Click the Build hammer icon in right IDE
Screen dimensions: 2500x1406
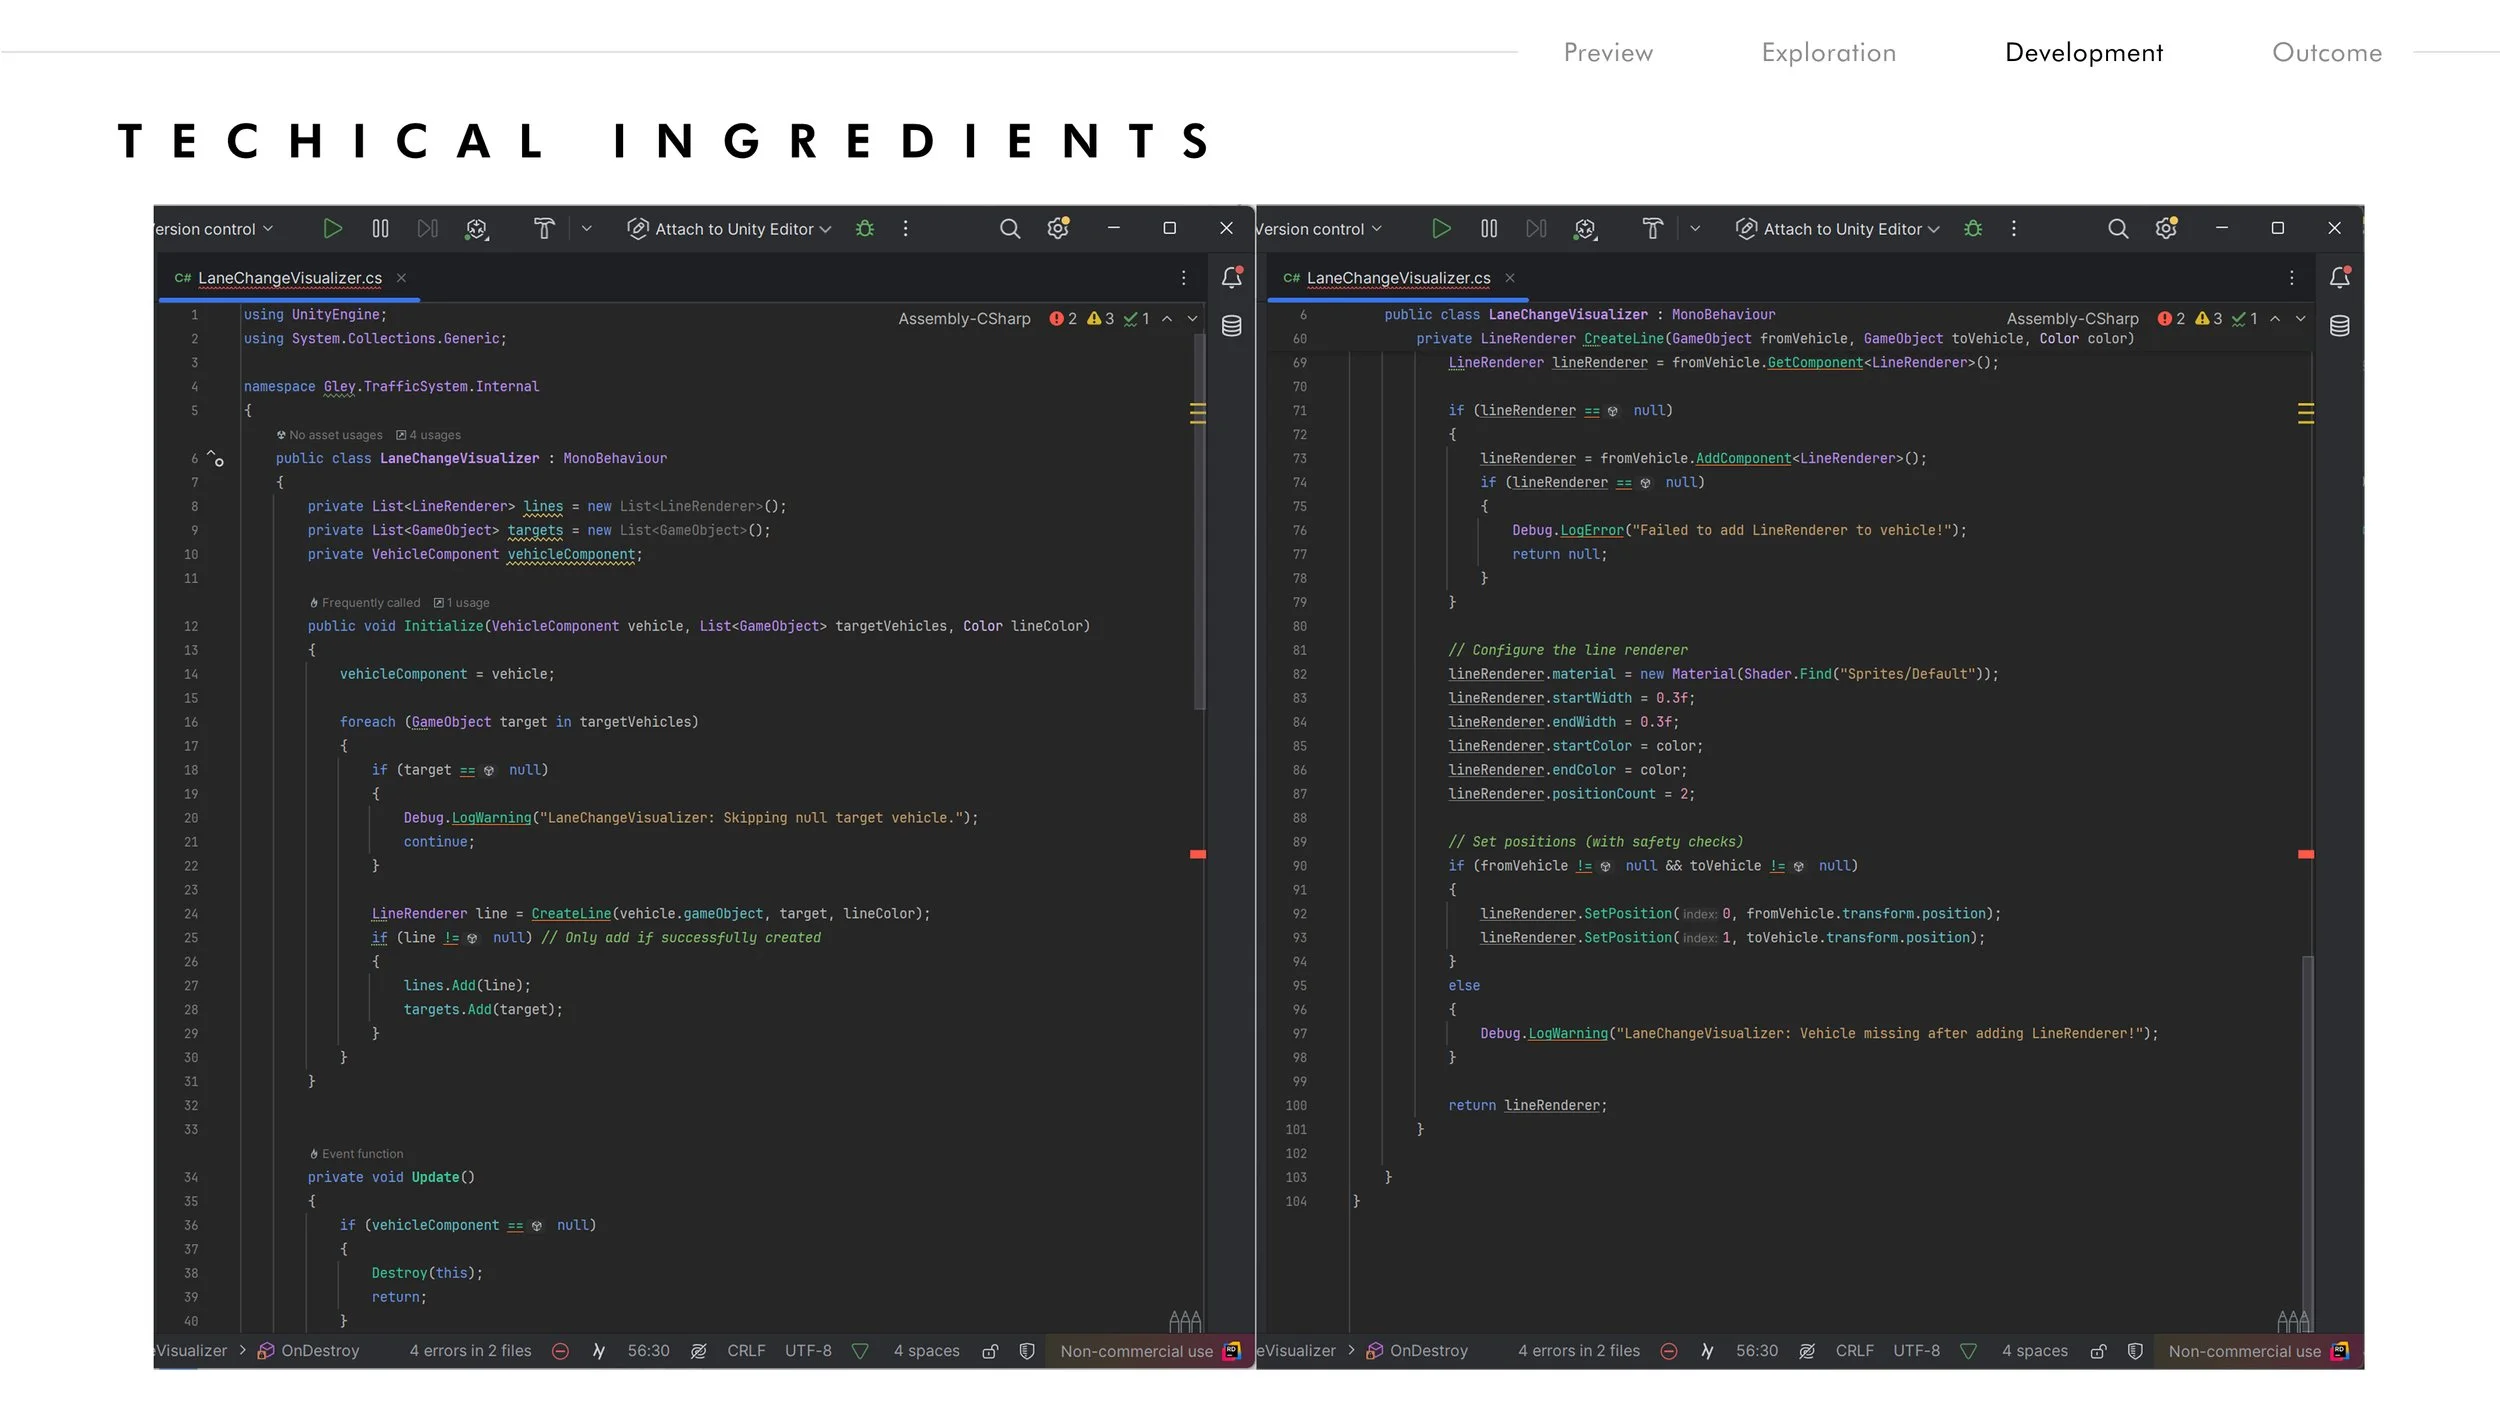pyautogui.click(x=1652, y=229)
